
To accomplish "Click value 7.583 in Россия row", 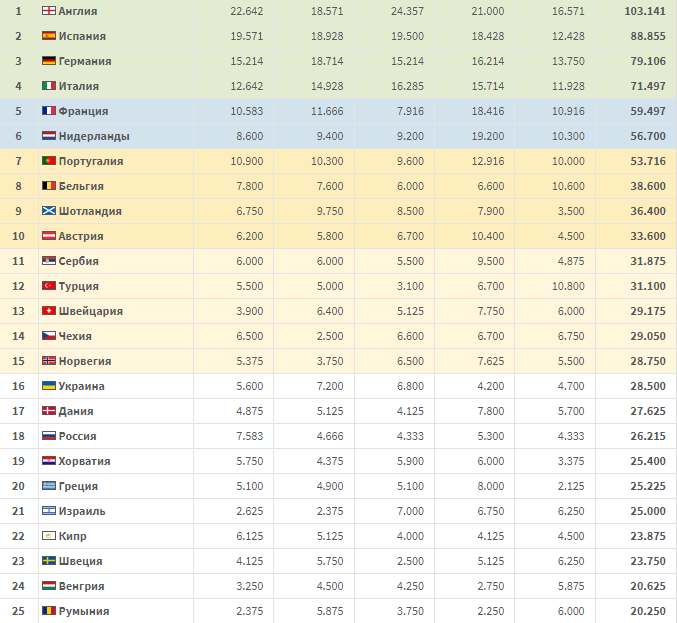I will 250,436.
